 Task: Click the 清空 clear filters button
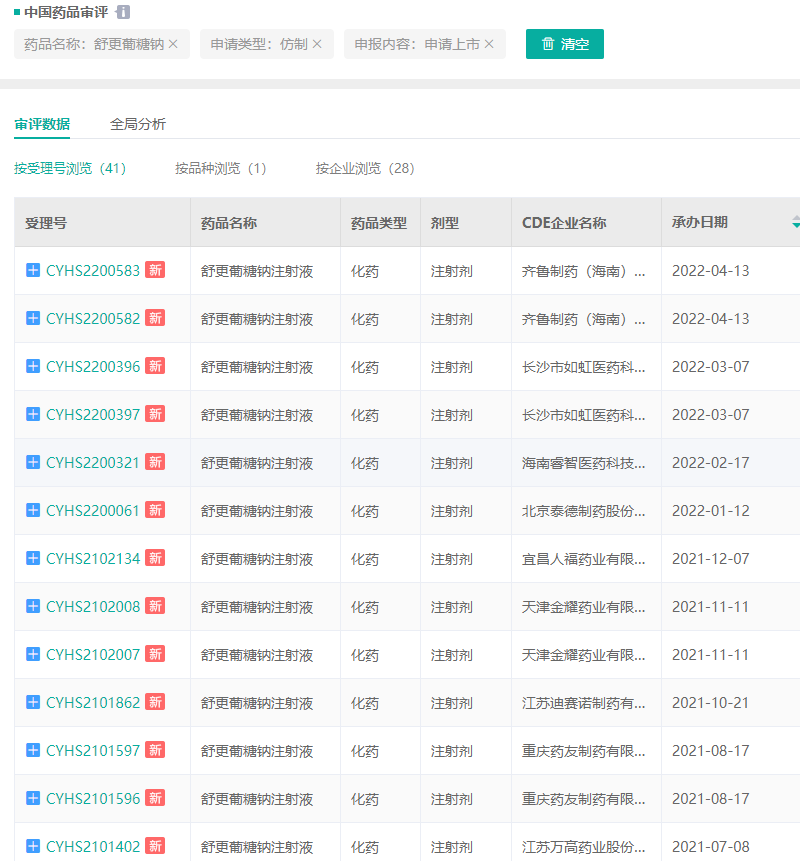[x=565, y=44]
